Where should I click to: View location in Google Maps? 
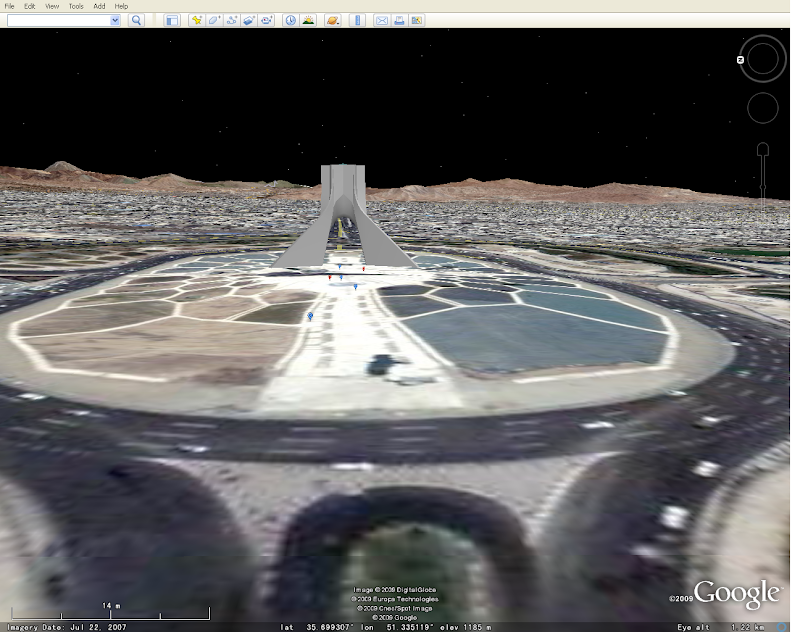(x=417, y=20)
